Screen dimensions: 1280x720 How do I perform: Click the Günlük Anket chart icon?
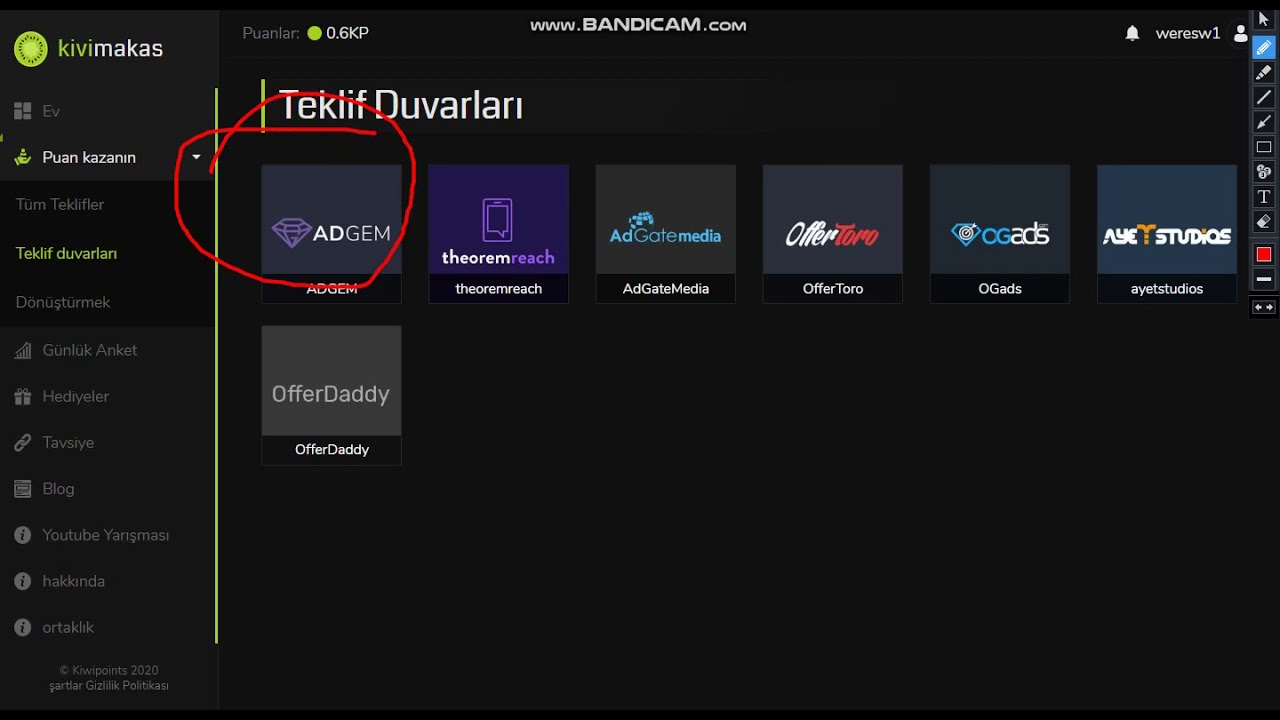point(22,350)
